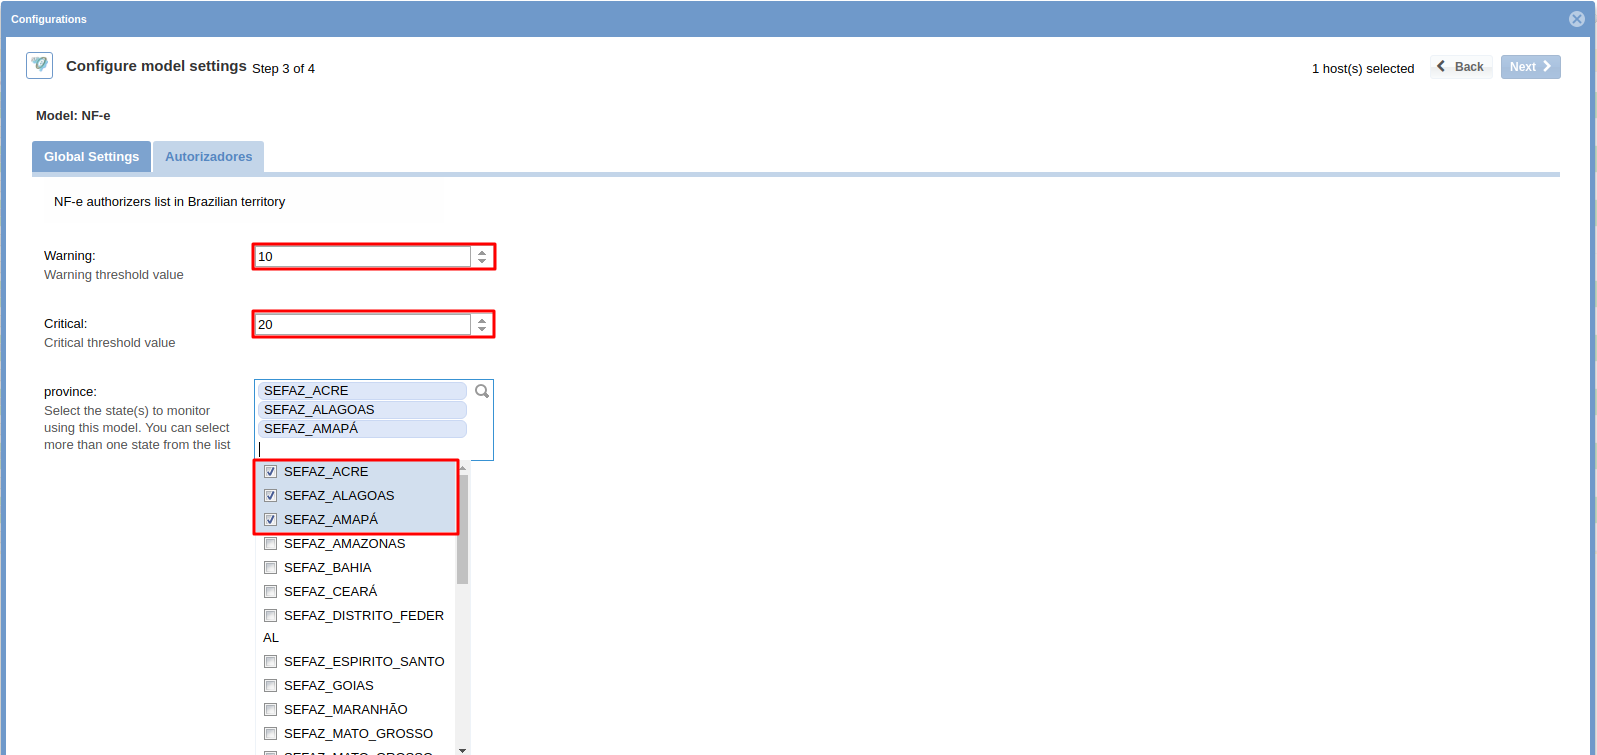Switch to the Autorizadores tab
The height and width of the screenshot is (755, 1597).
[x=208, y=157]
